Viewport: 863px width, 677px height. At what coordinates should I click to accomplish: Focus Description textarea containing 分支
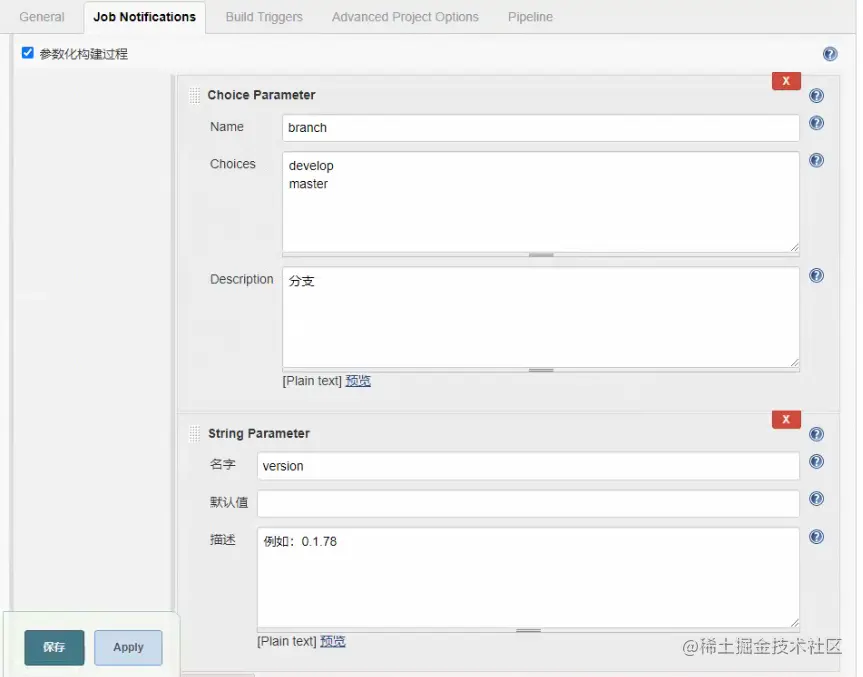[540, 317]
